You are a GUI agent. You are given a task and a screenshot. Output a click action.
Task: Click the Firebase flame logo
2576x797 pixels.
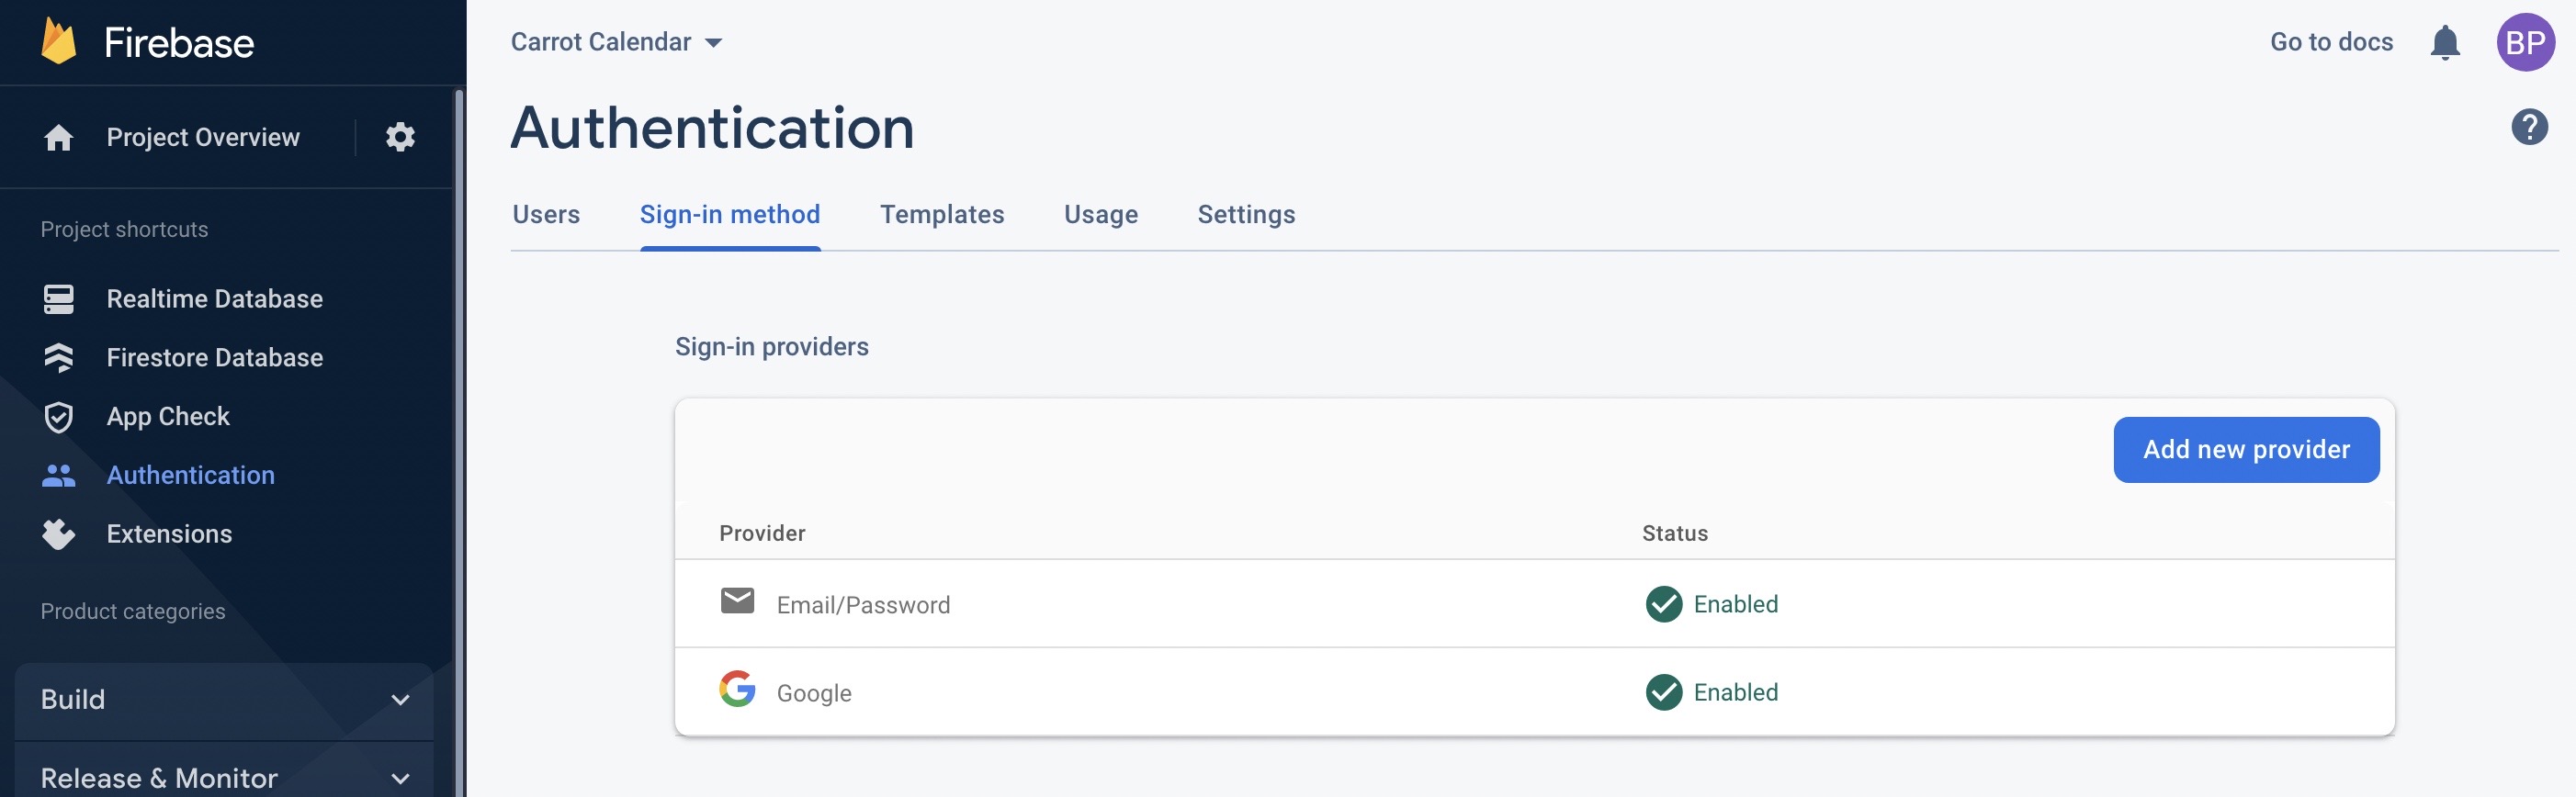tap(59, 42)
